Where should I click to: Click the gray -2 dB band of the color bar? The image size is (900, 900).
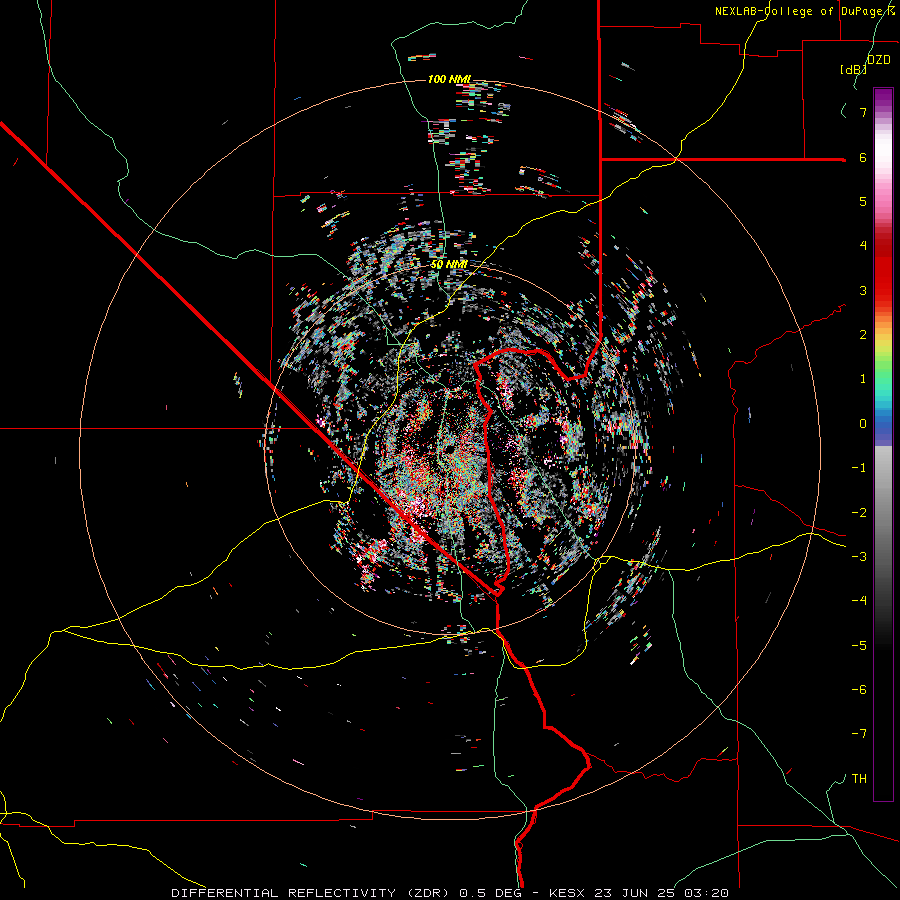(x=883, y=513)
